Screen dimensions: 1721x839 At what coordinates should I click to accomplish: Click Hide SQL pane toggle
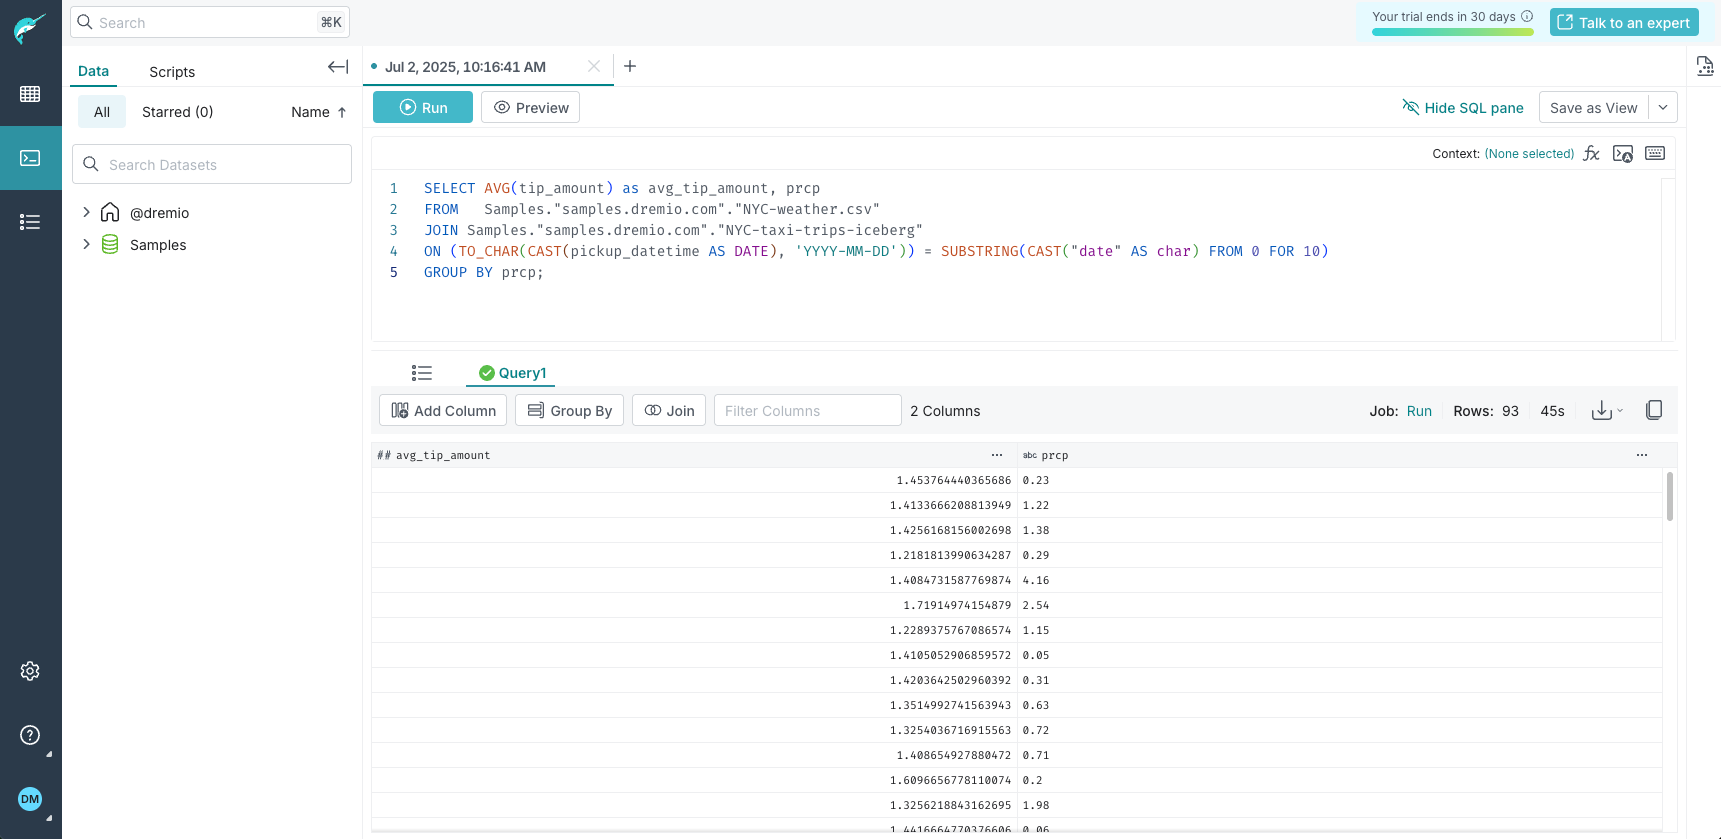tap(1462, 108)
